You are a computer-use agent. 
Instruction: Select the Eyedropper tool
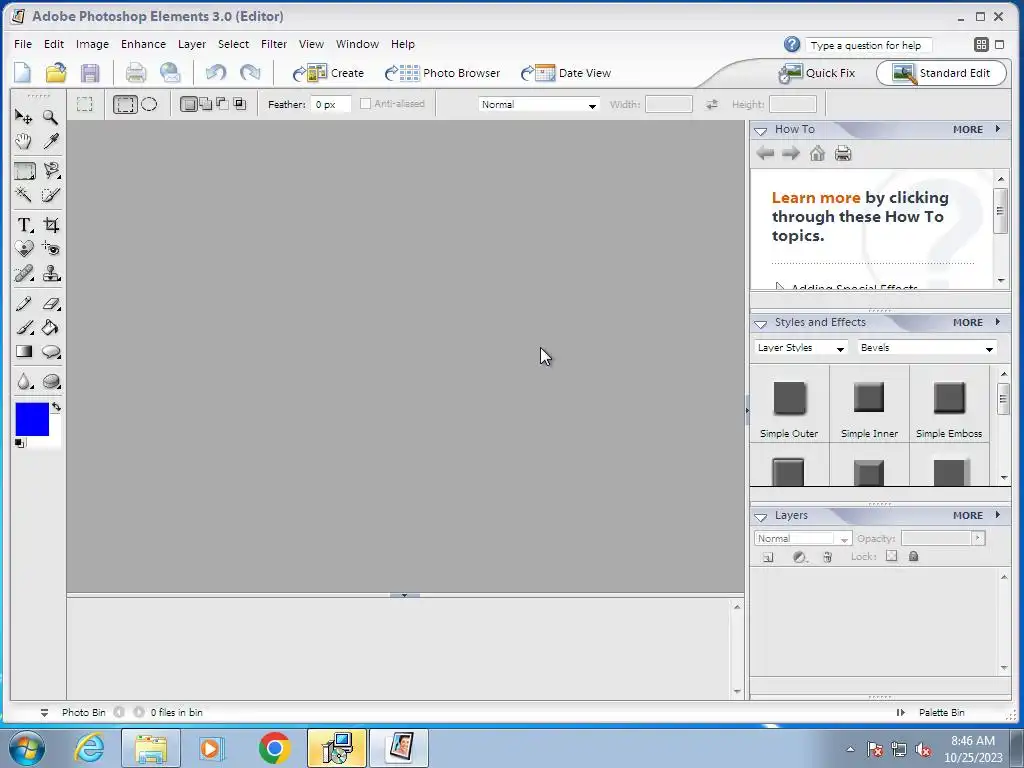pos(50,142)
